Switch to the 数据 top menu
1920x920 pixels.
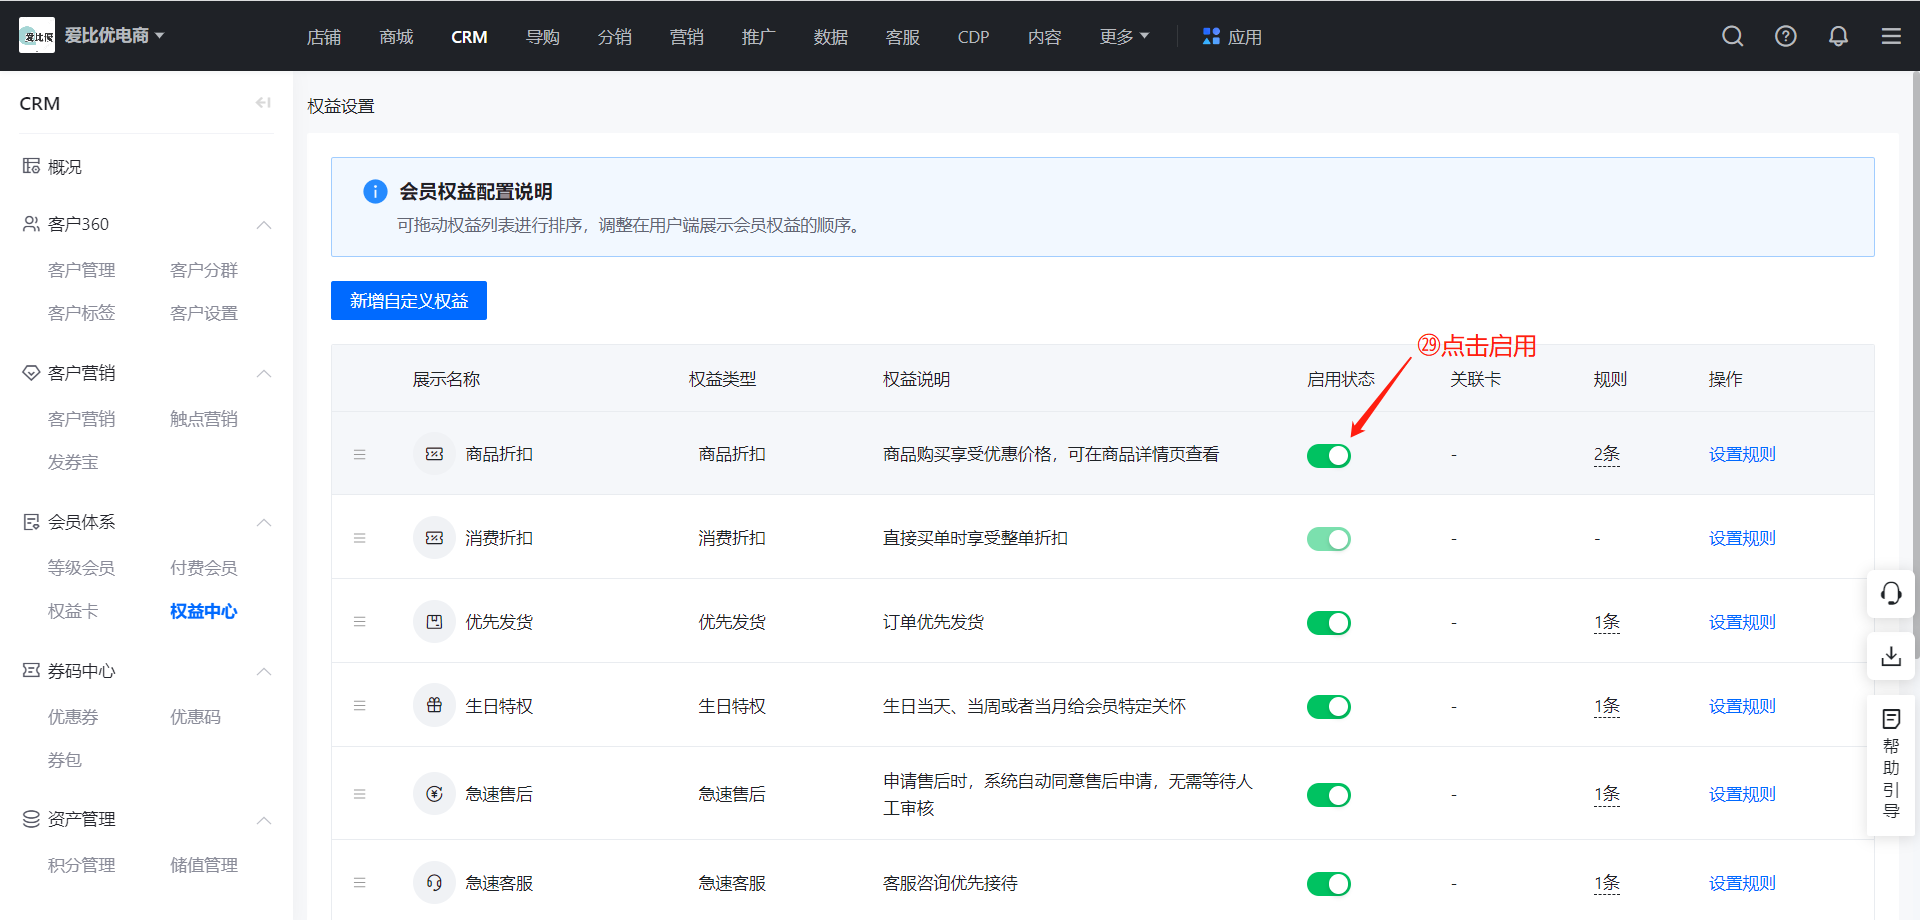tap(830, 37)
